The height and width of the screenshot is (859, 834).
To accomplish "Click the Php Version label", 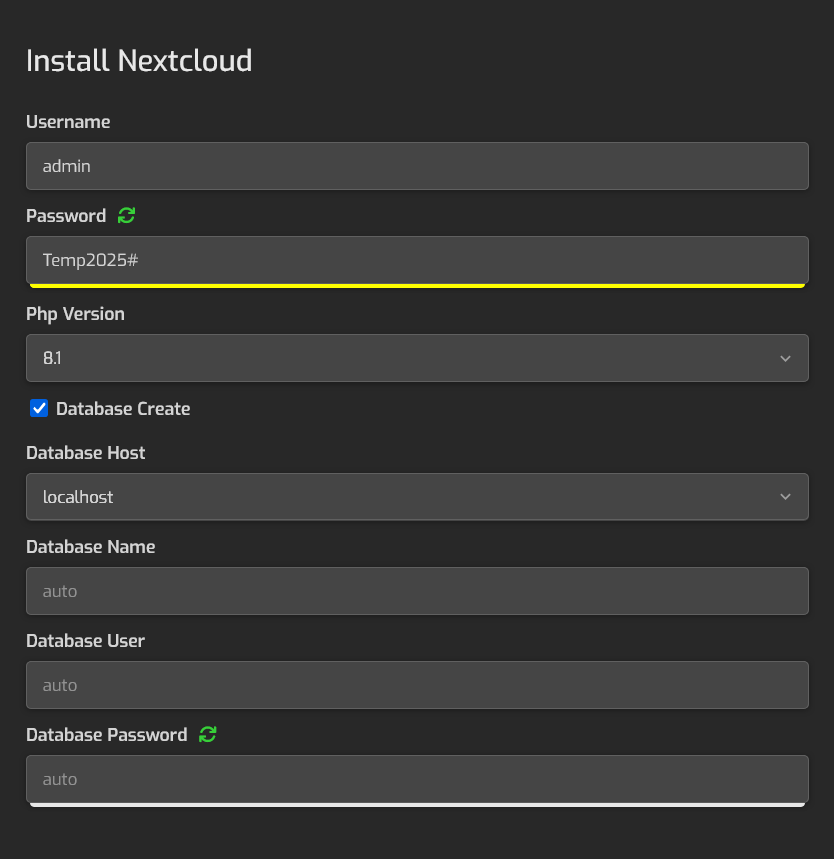I will click(76, 314).
